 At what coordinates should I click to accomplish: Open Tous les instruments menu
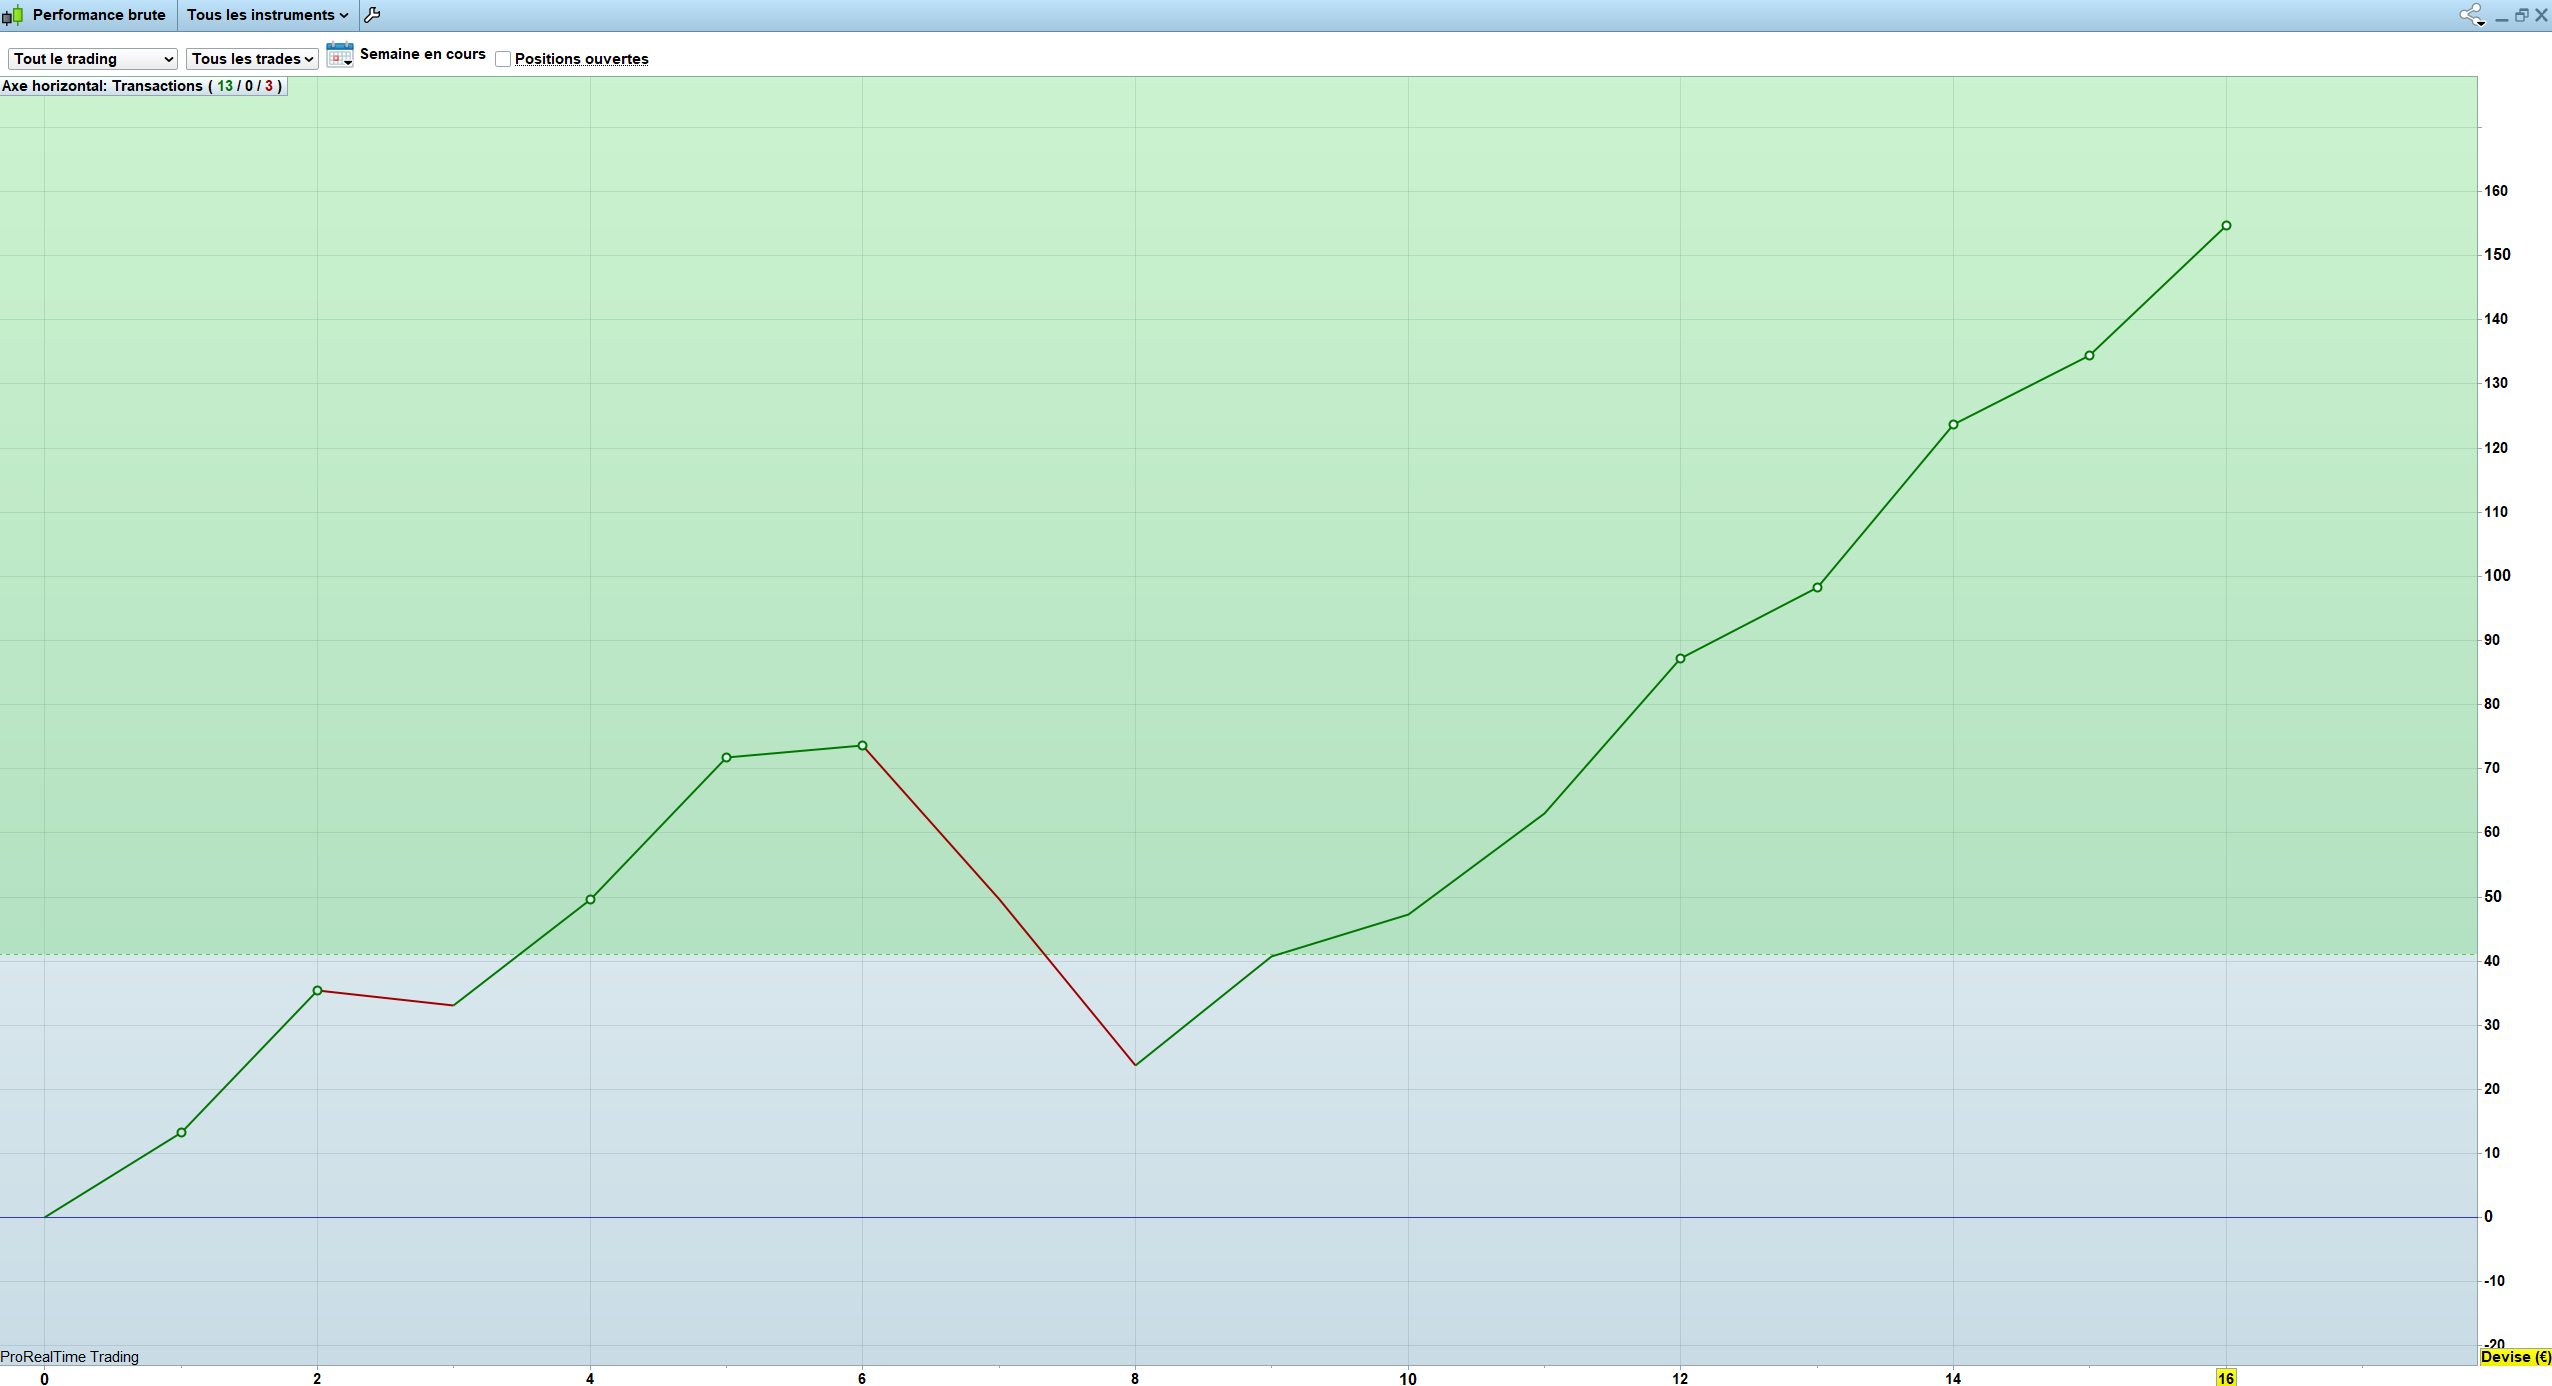[x=267, y=15]
